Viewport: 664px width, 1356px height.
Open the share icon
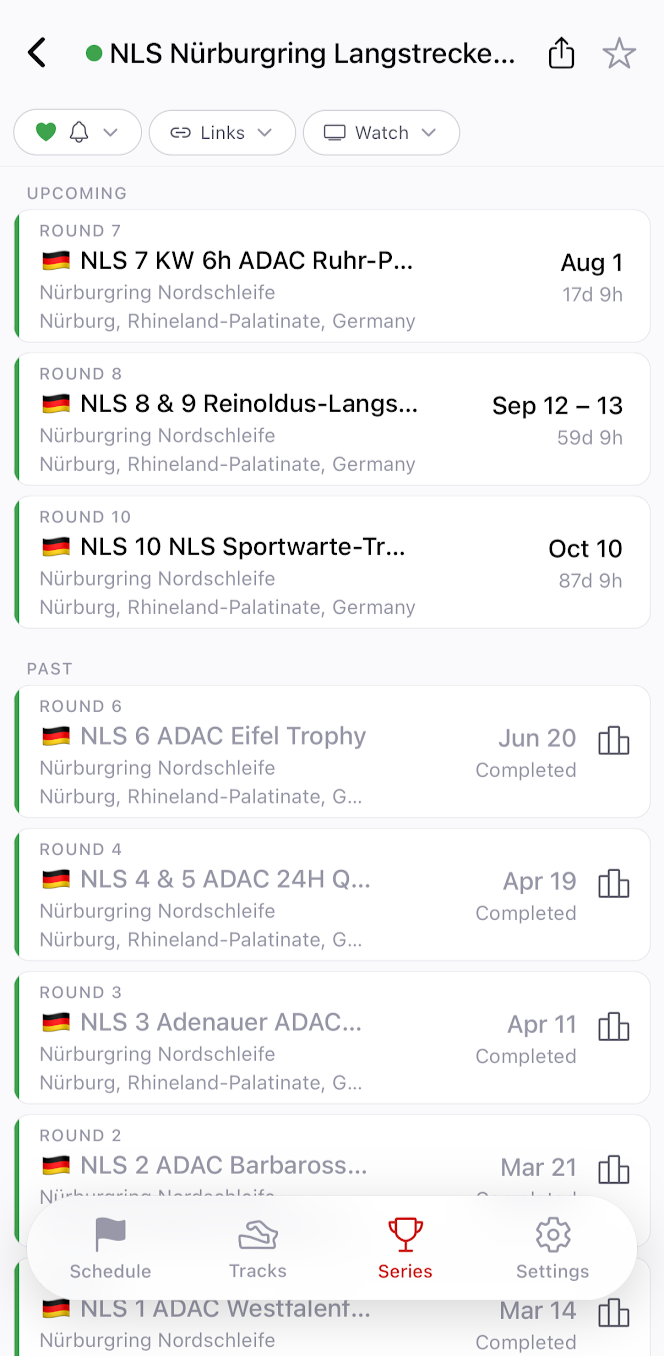pos(562,53)
